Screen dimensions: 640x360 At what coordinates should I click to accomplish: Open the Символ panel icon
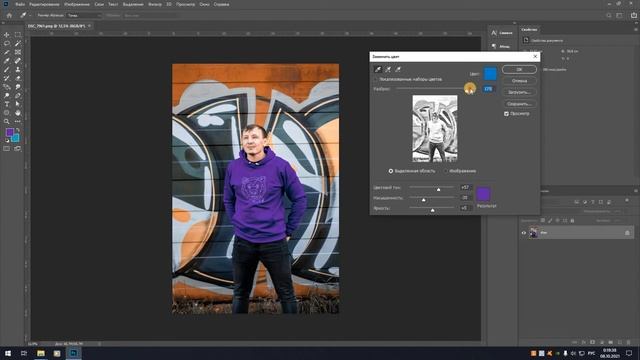coord(494,33)
